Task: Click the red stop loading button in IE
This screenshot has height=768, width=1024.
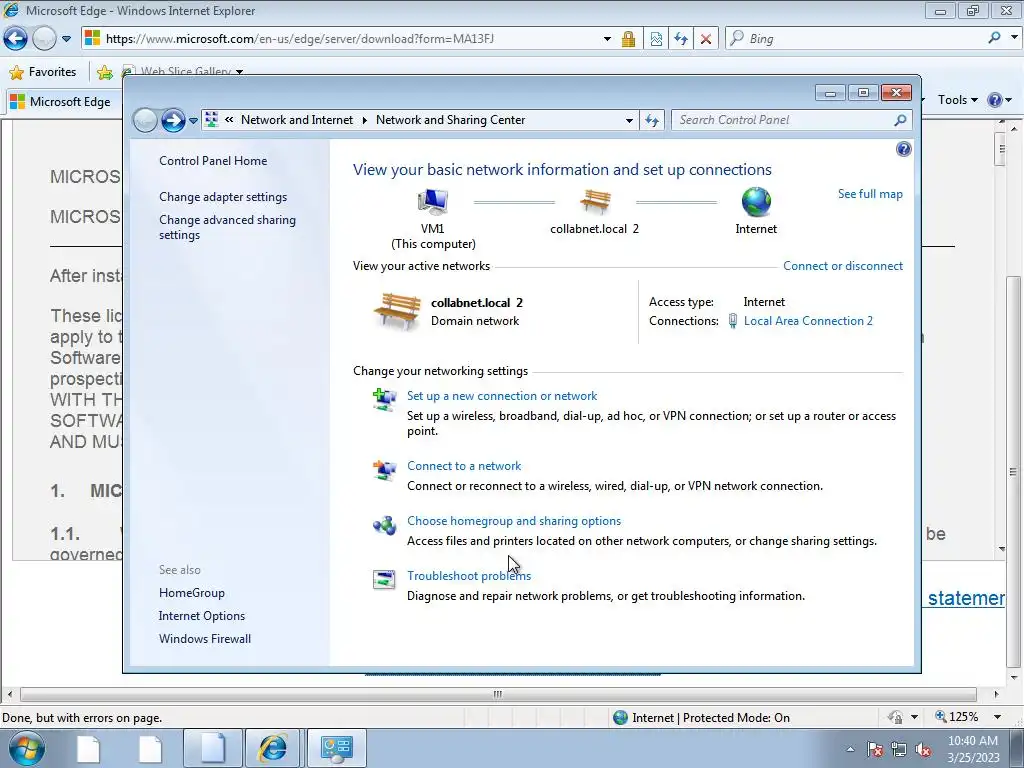Action: pos(706,39)
